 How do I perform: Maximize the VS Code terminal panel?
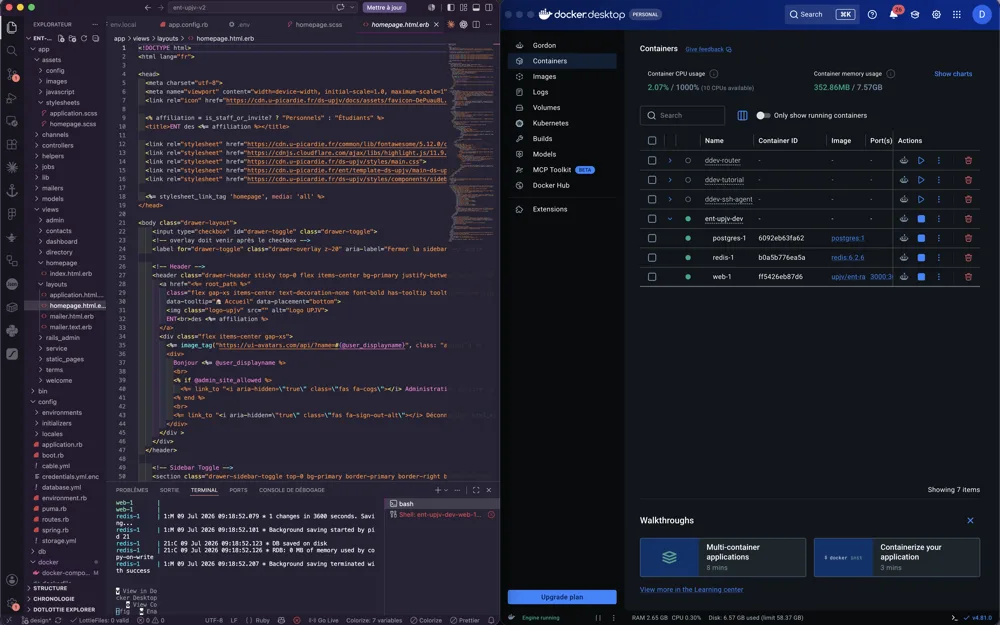pyautogui.click(x=476, y=490)
